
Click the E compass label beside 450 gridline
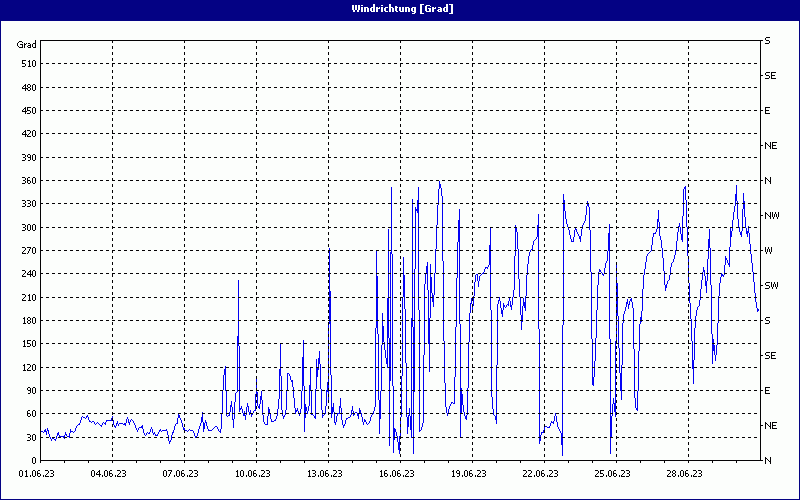(x=767, y=111)
